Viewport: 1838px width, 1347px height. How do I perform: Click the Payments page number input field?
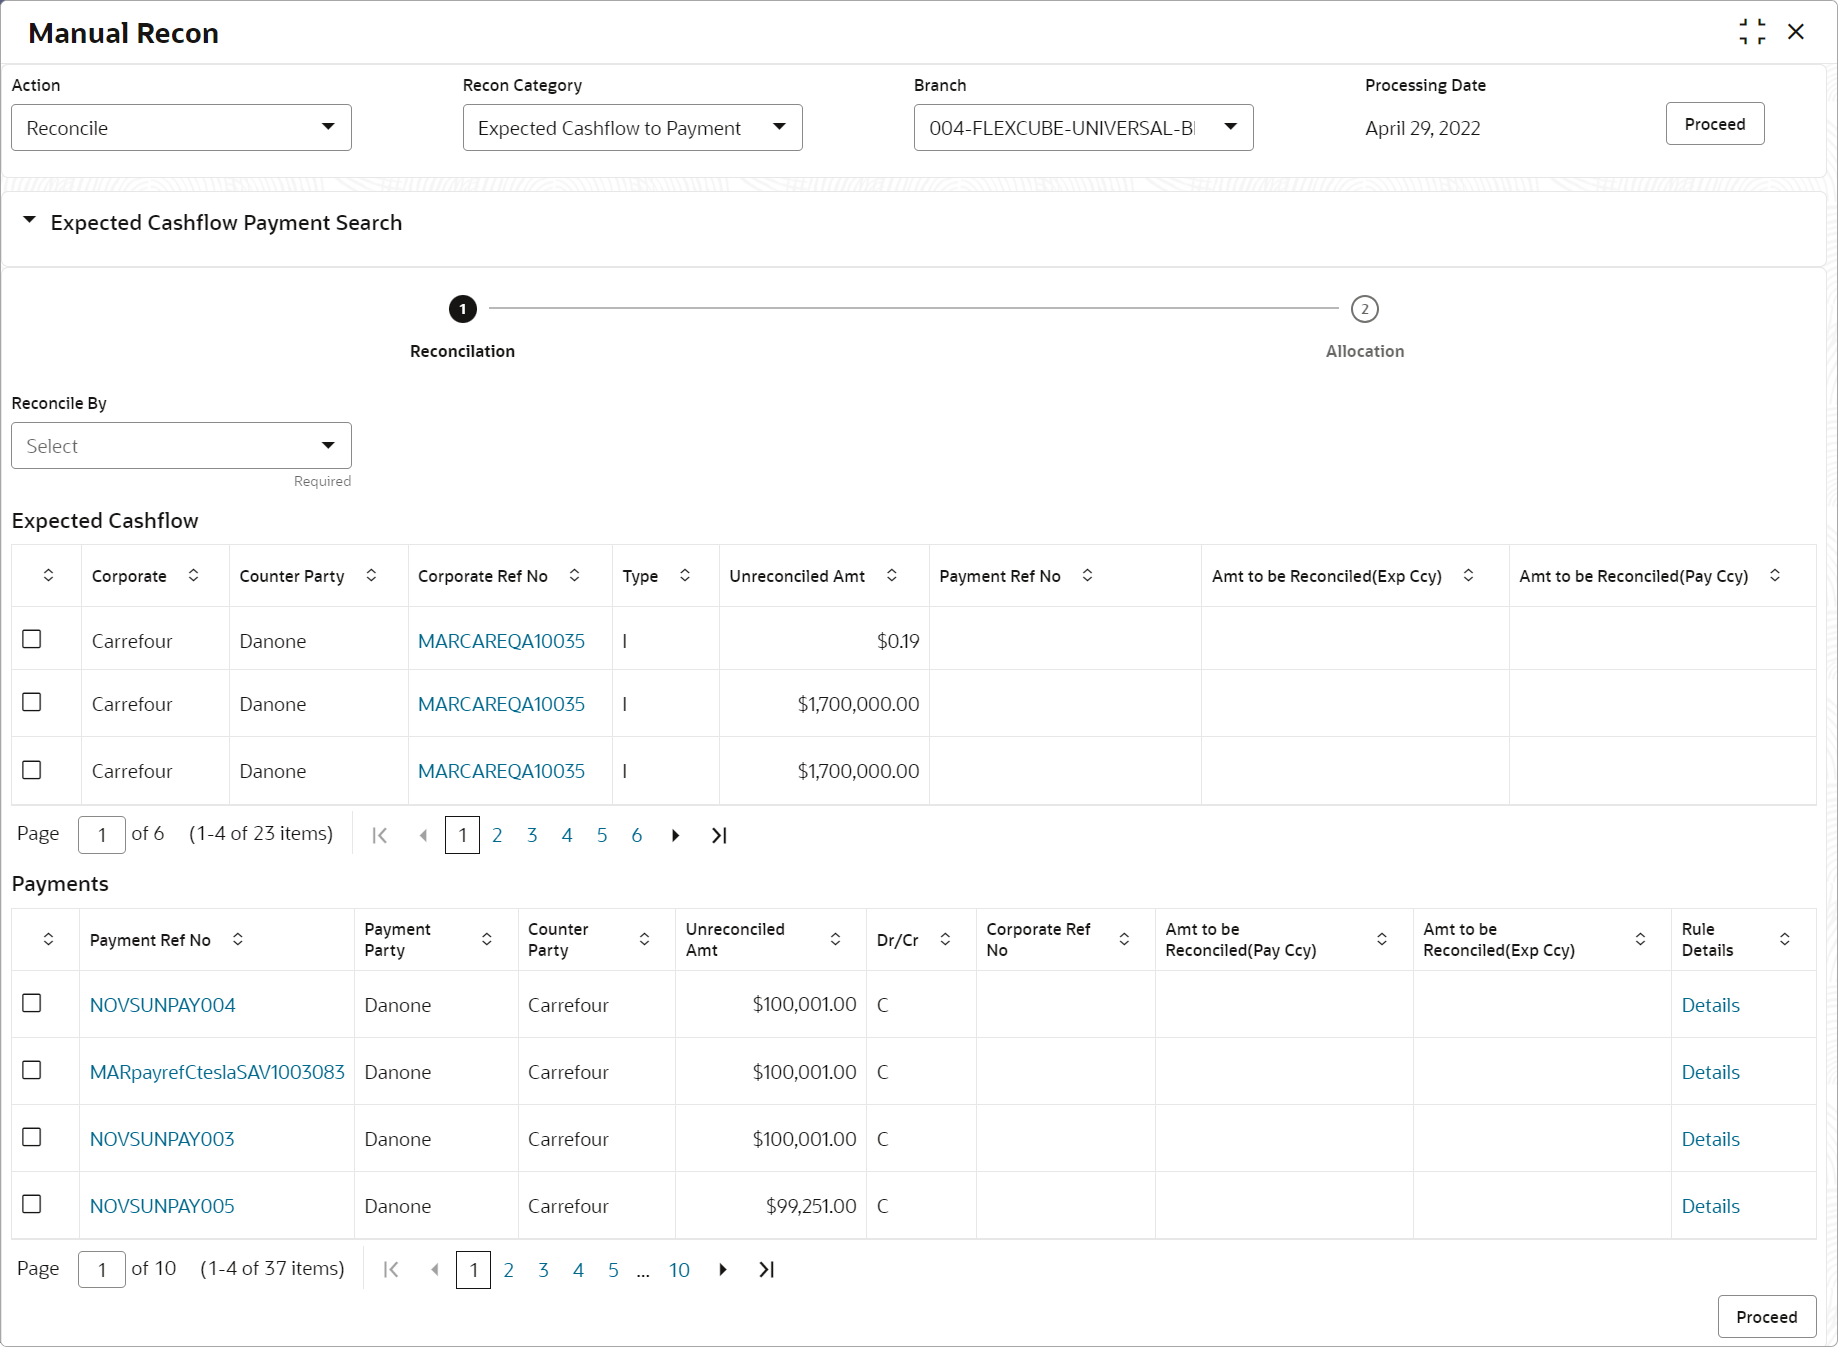[x=102, y=1270]
